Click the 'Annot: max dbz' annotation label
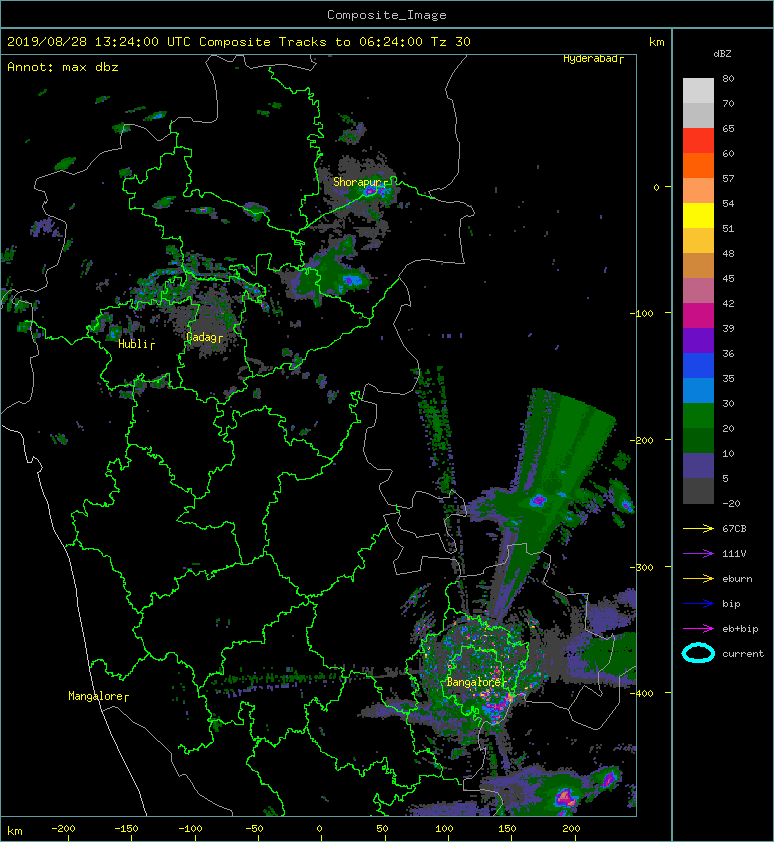 (x=63, y=67)
